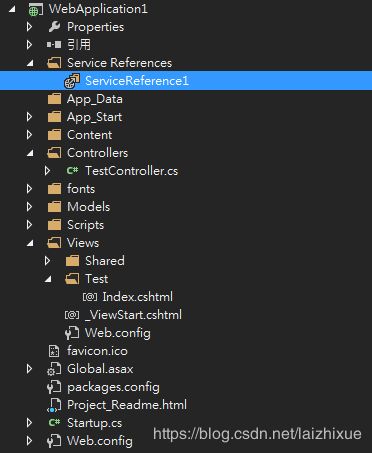Expand the Startup.cs node arrow

(29, 423)
